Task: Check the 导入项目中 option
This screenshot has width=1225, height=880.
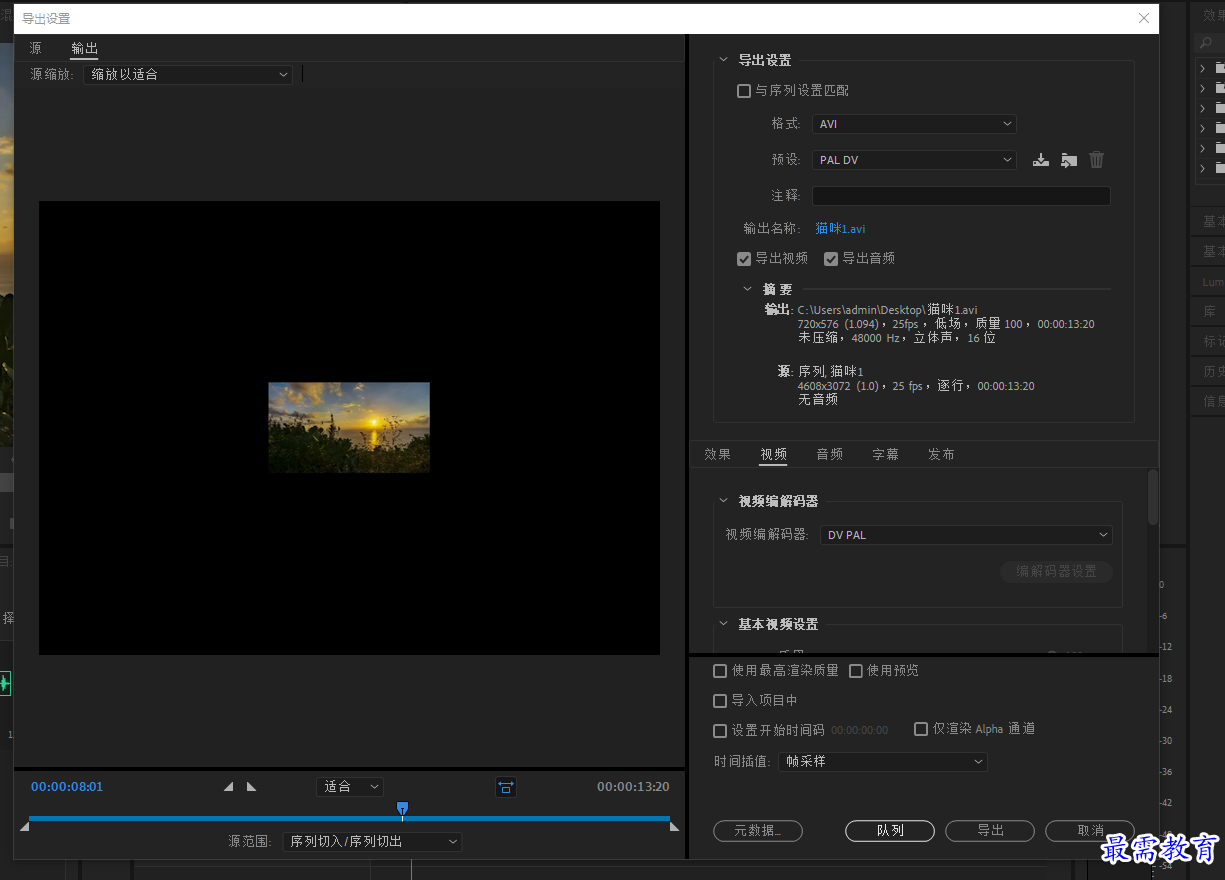Action: click(720, 701)
